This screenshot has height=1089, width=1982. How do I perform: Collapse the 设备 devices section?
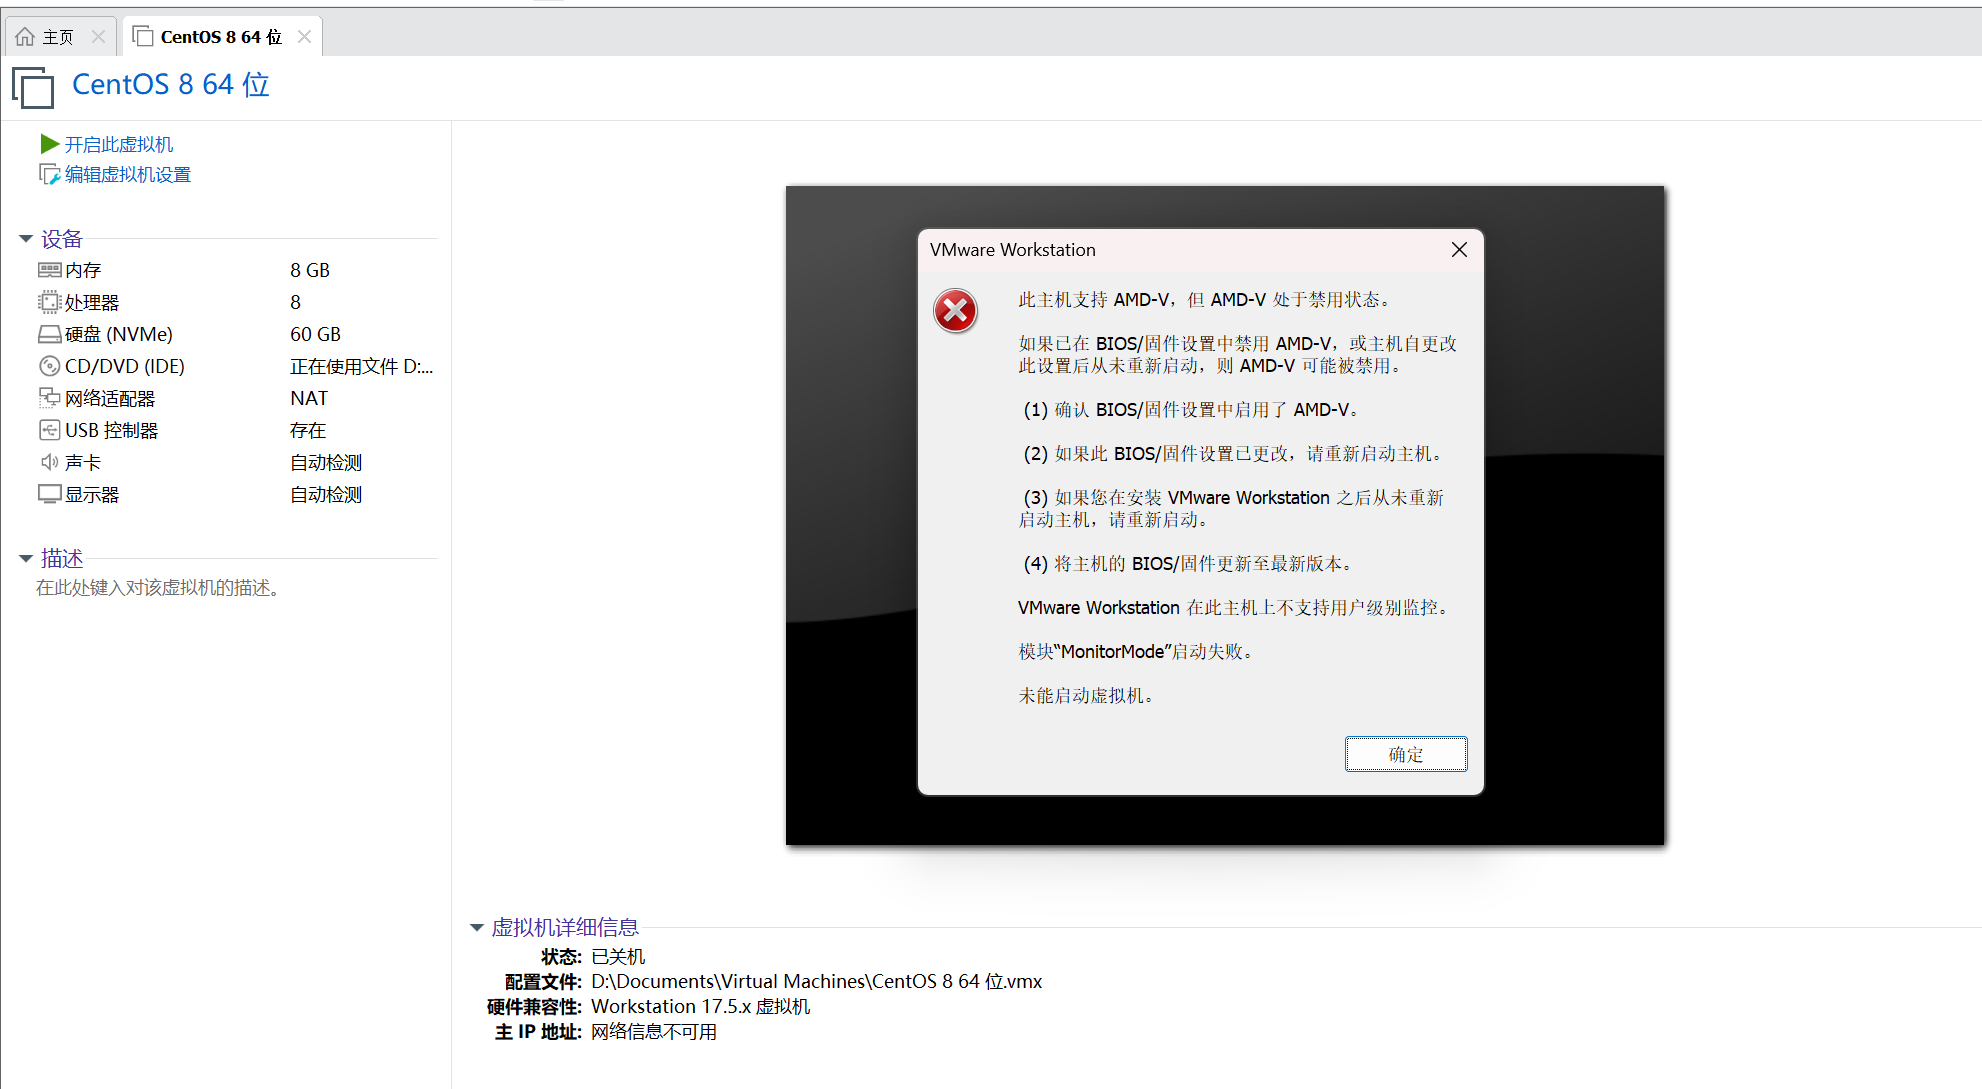26,239
